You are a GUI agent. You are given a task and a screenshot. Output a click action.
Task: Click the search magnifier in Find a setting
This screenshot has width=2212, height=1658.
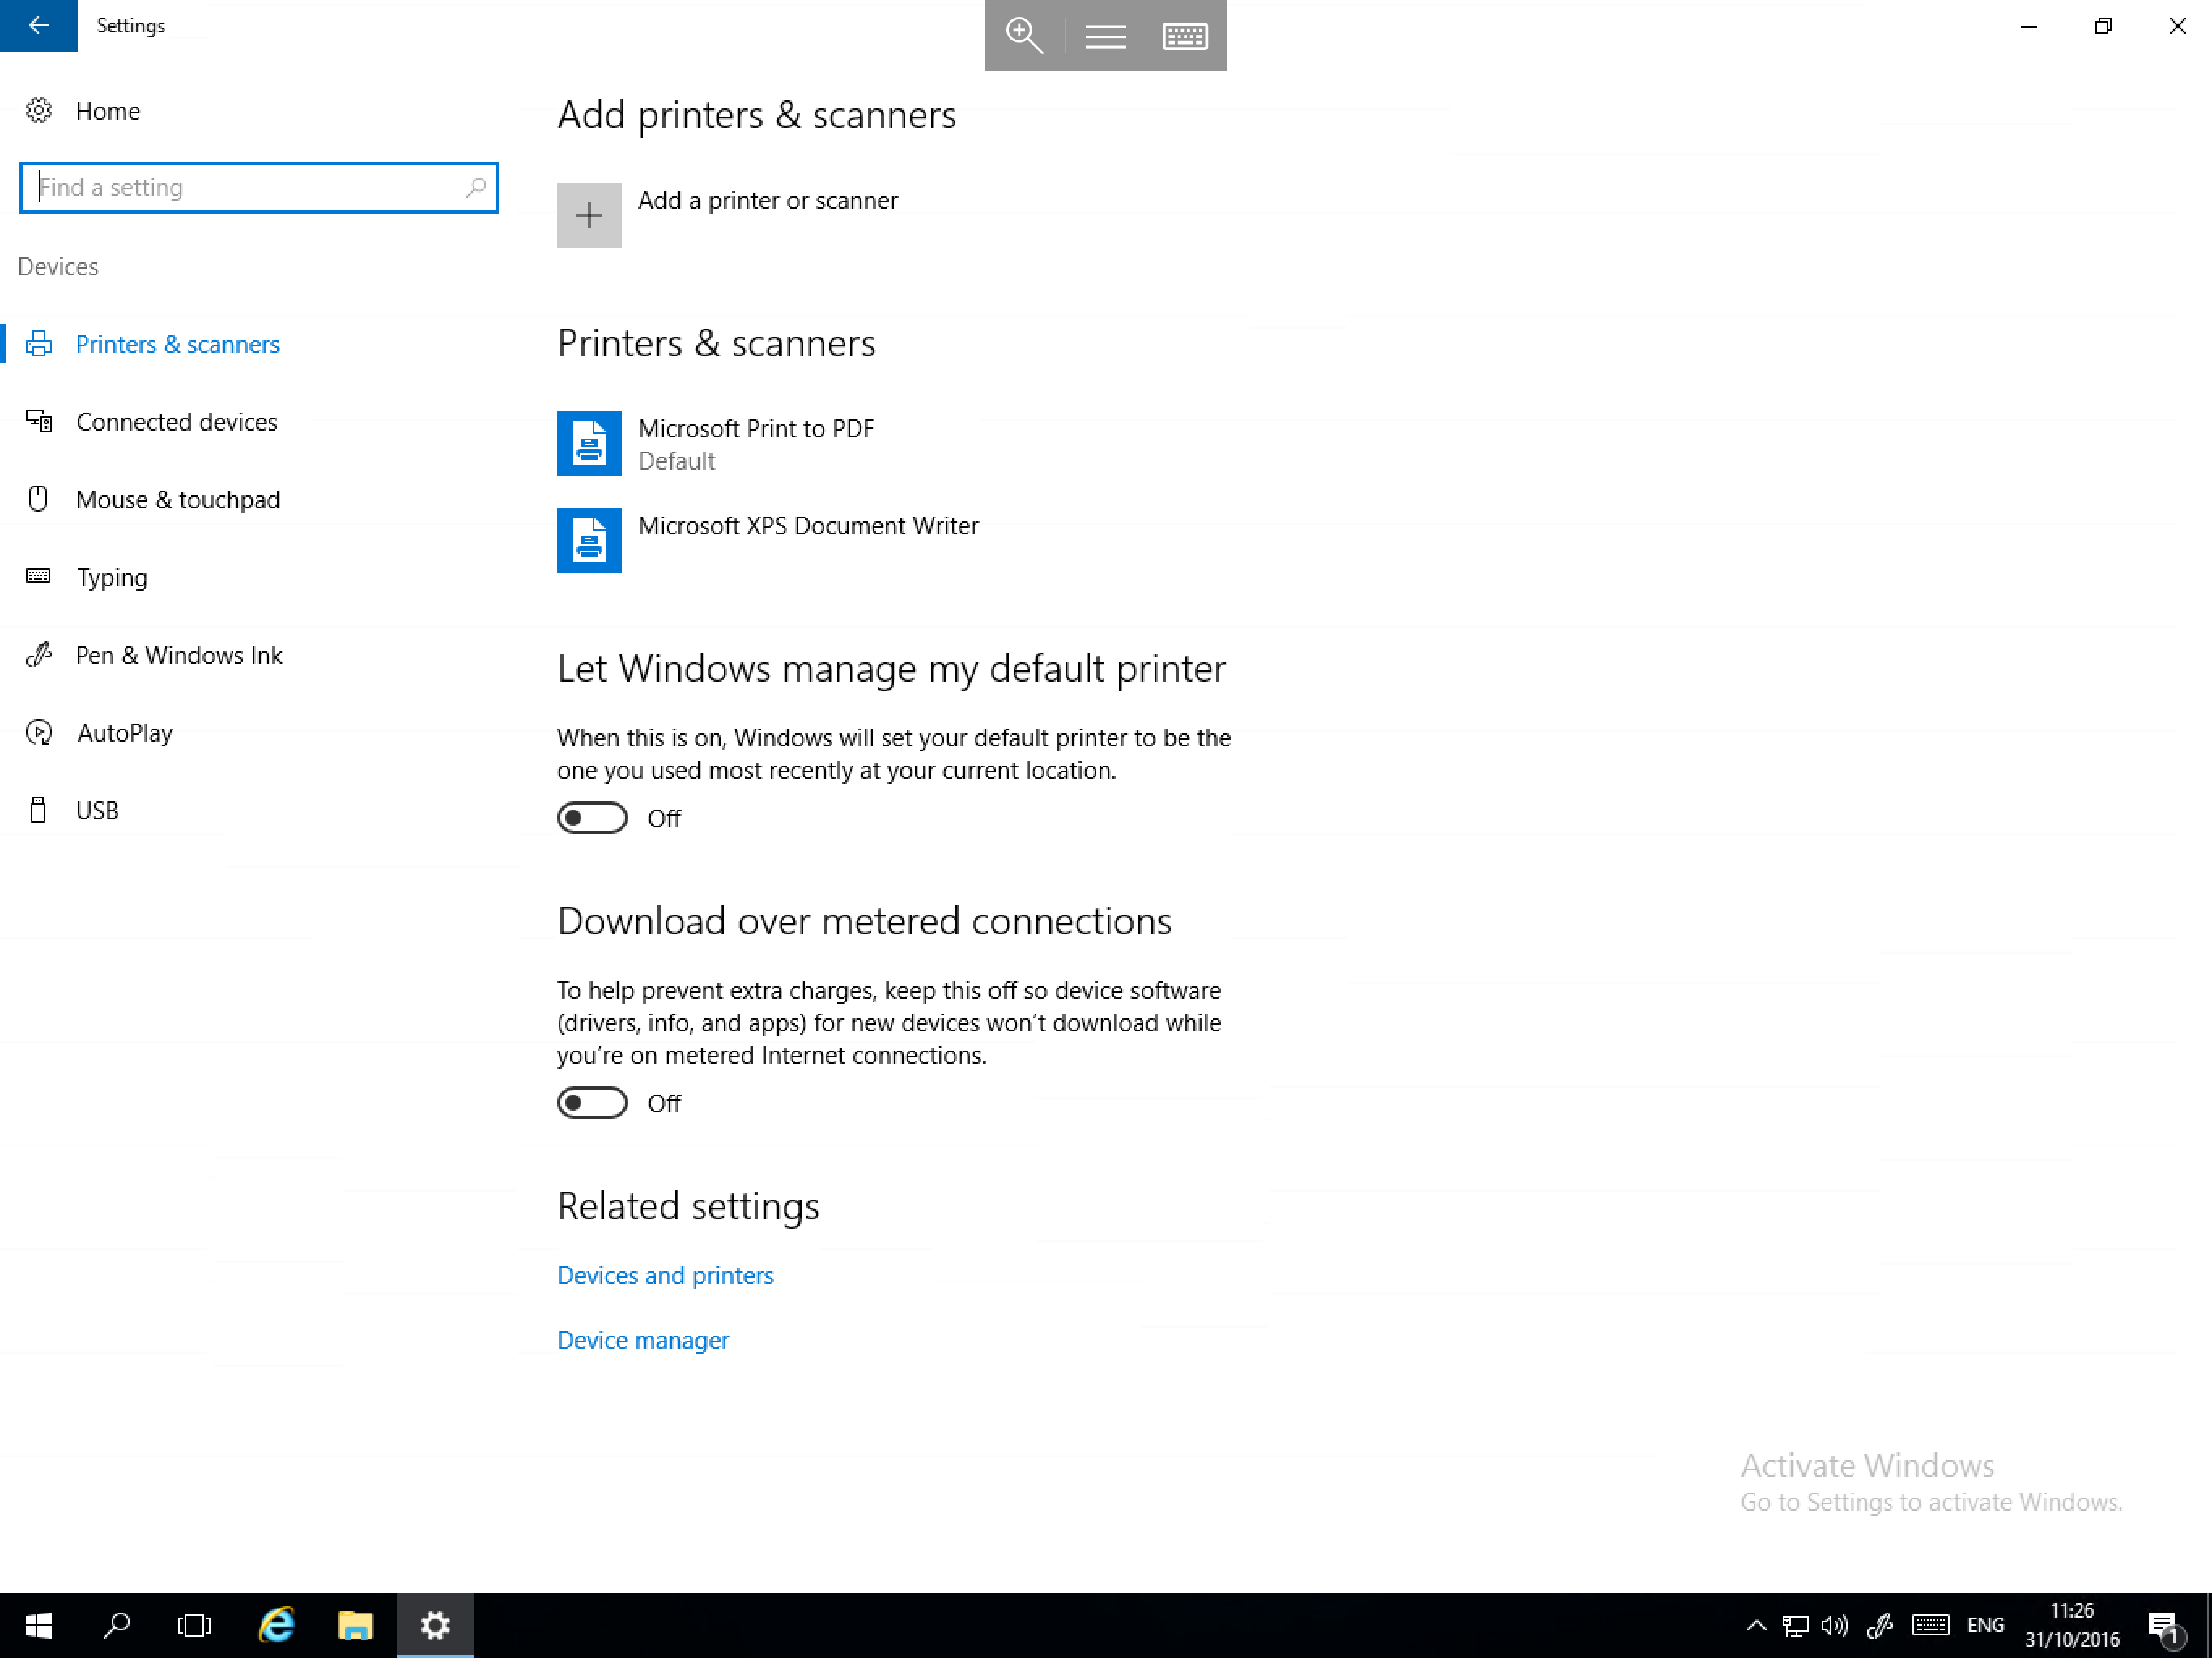point(476,187)
